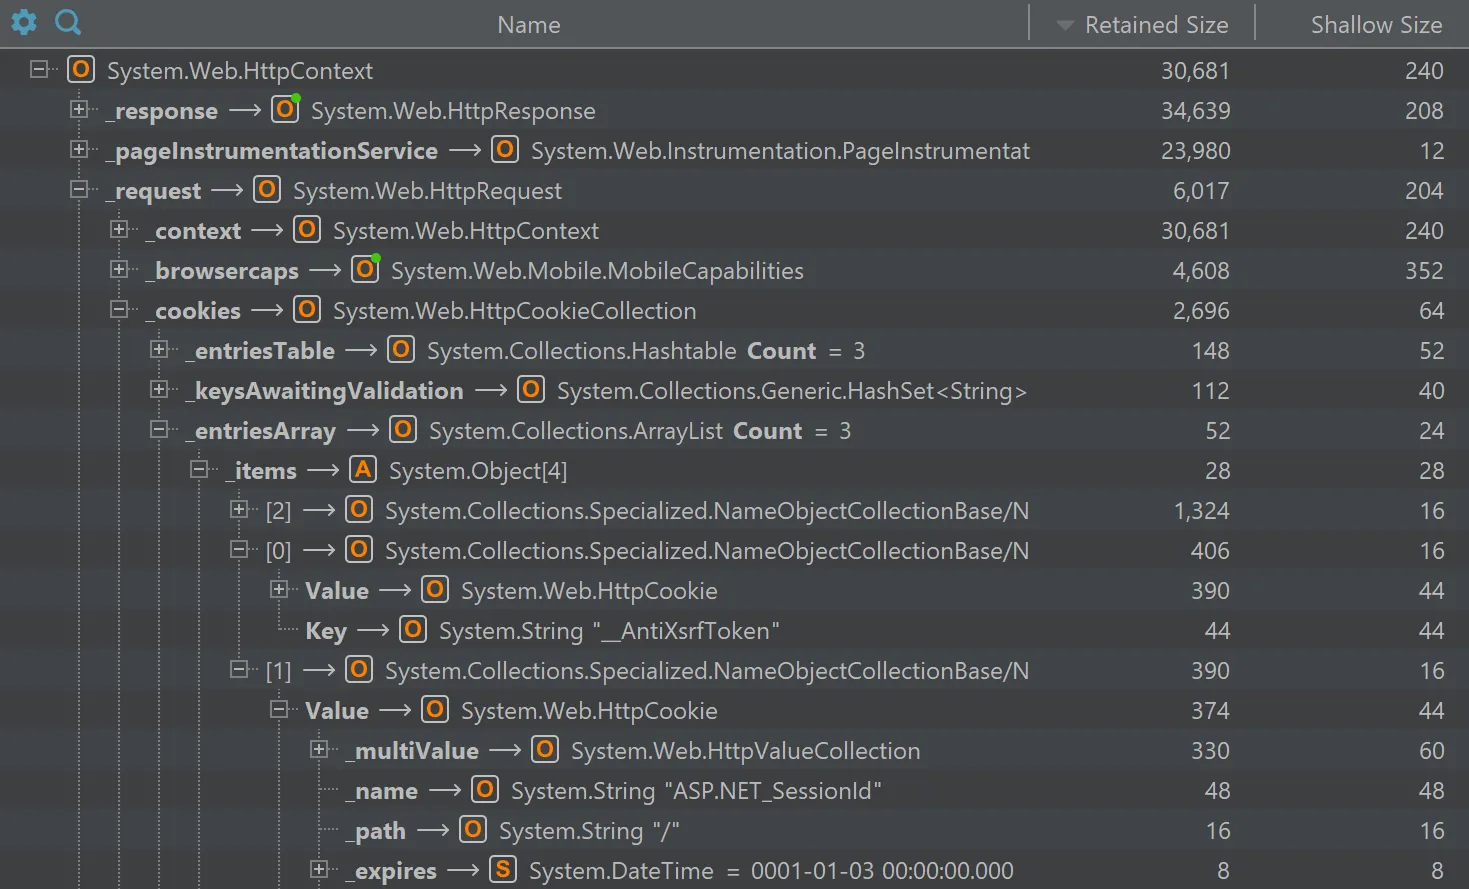Click the struct icon beside System.DateTime

pos(503,870)
